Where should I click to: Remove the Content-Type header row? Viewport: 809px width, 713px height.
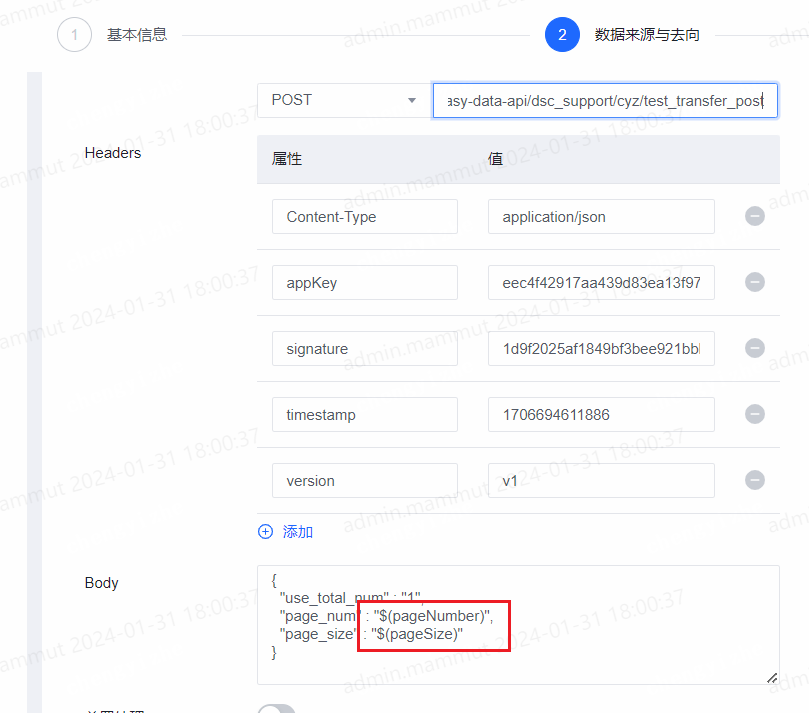pos(754,216)
